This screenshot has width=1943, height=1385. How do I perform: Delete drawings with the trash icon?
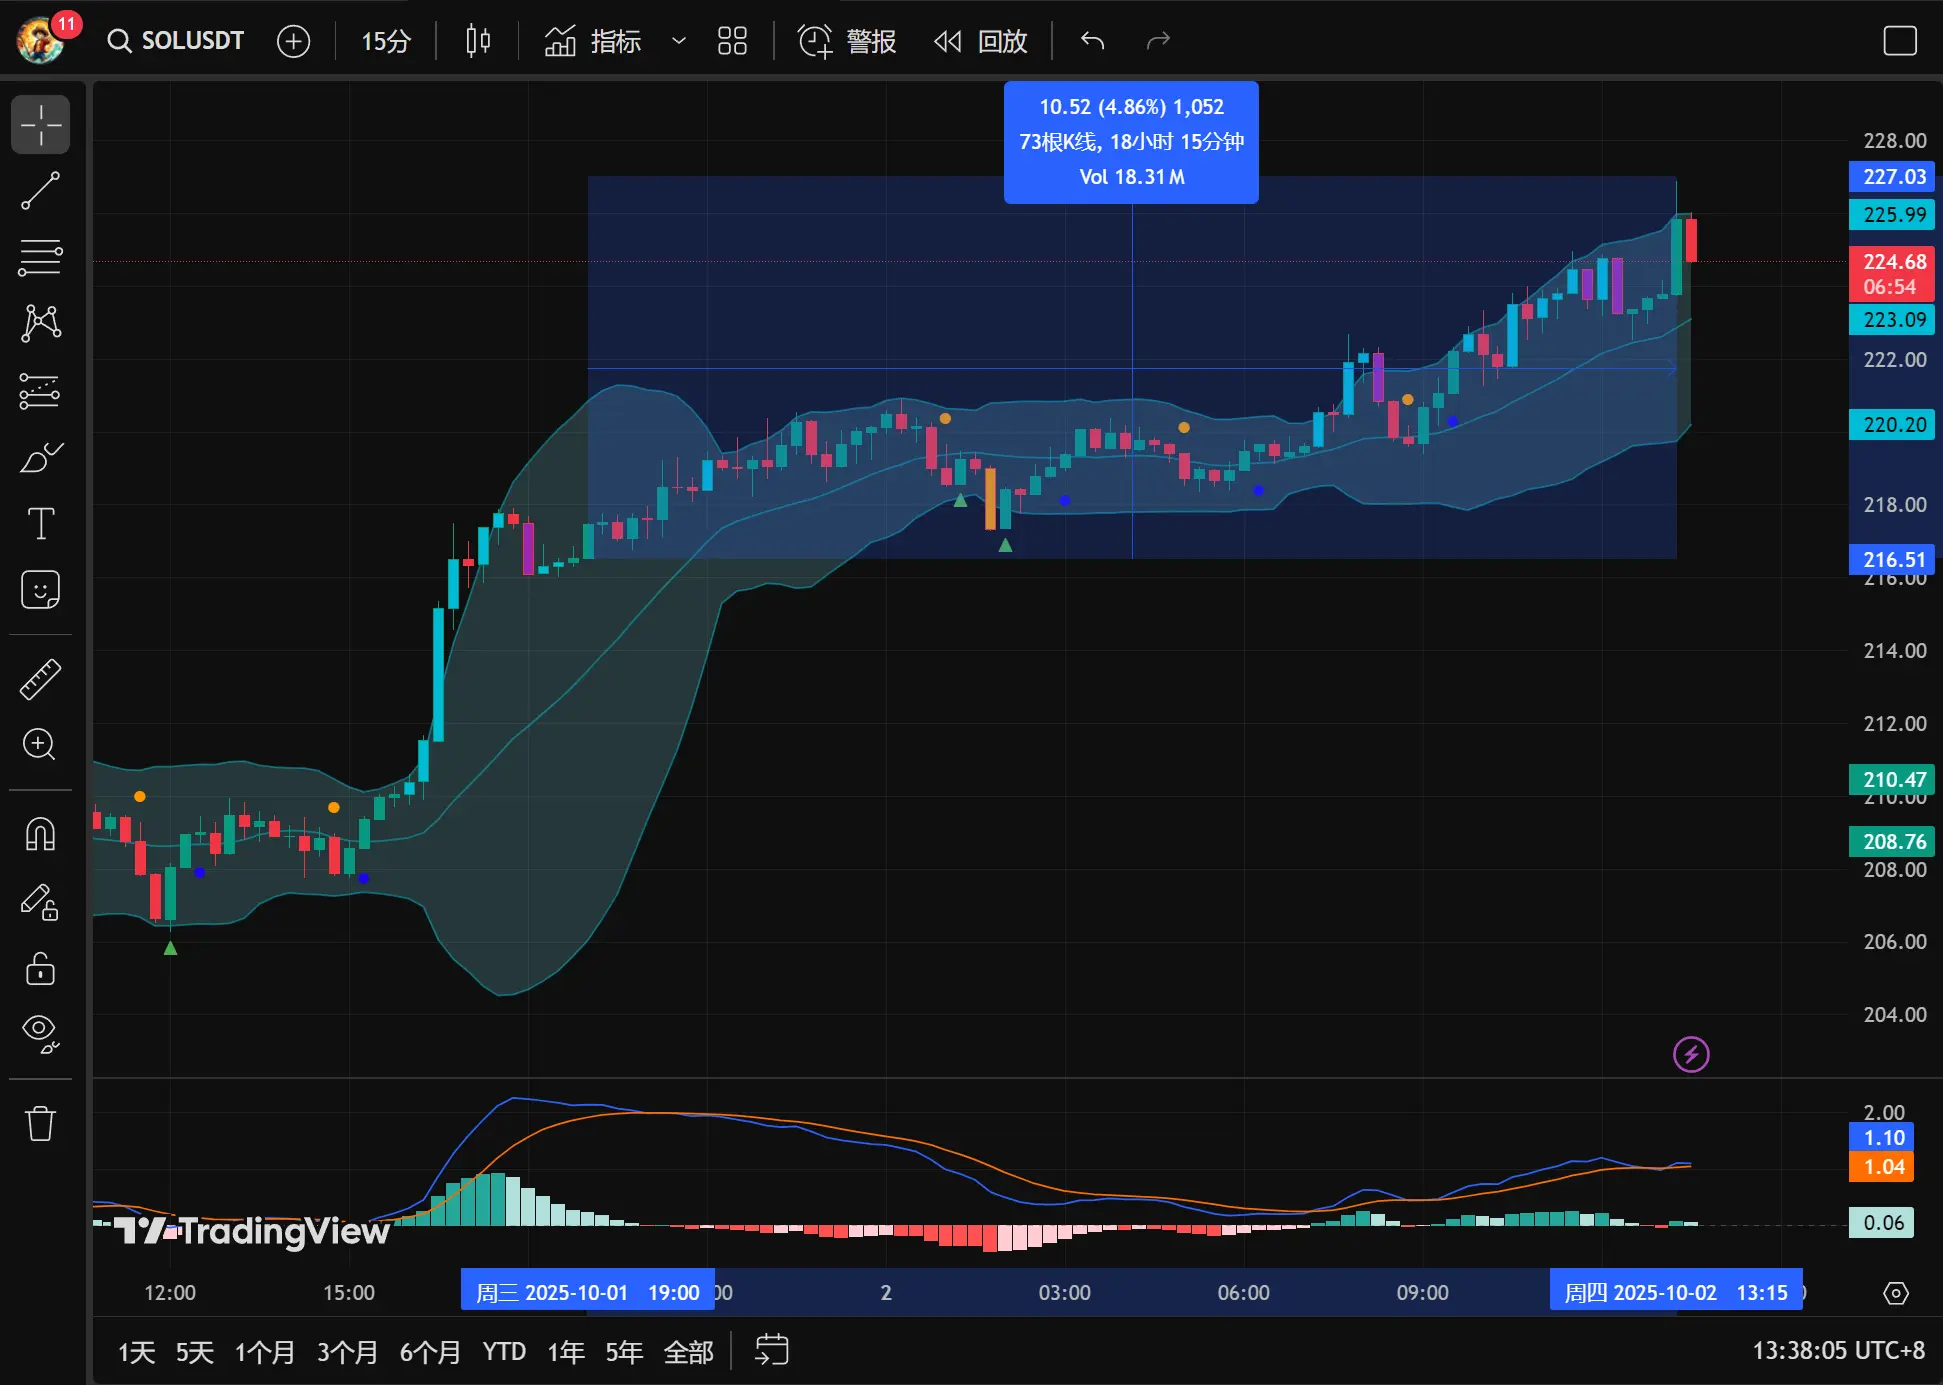tap(40, 1123)
